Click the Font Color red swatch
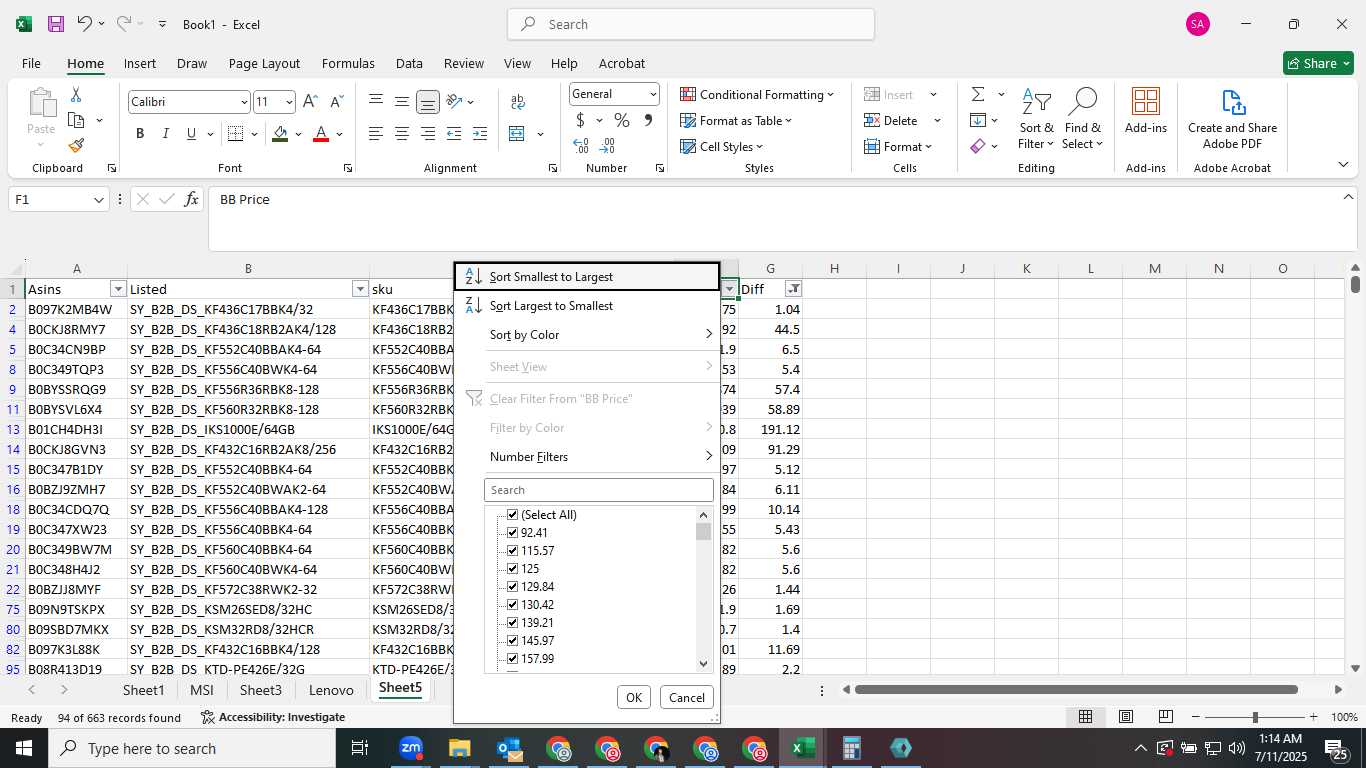 pos(321,134)
